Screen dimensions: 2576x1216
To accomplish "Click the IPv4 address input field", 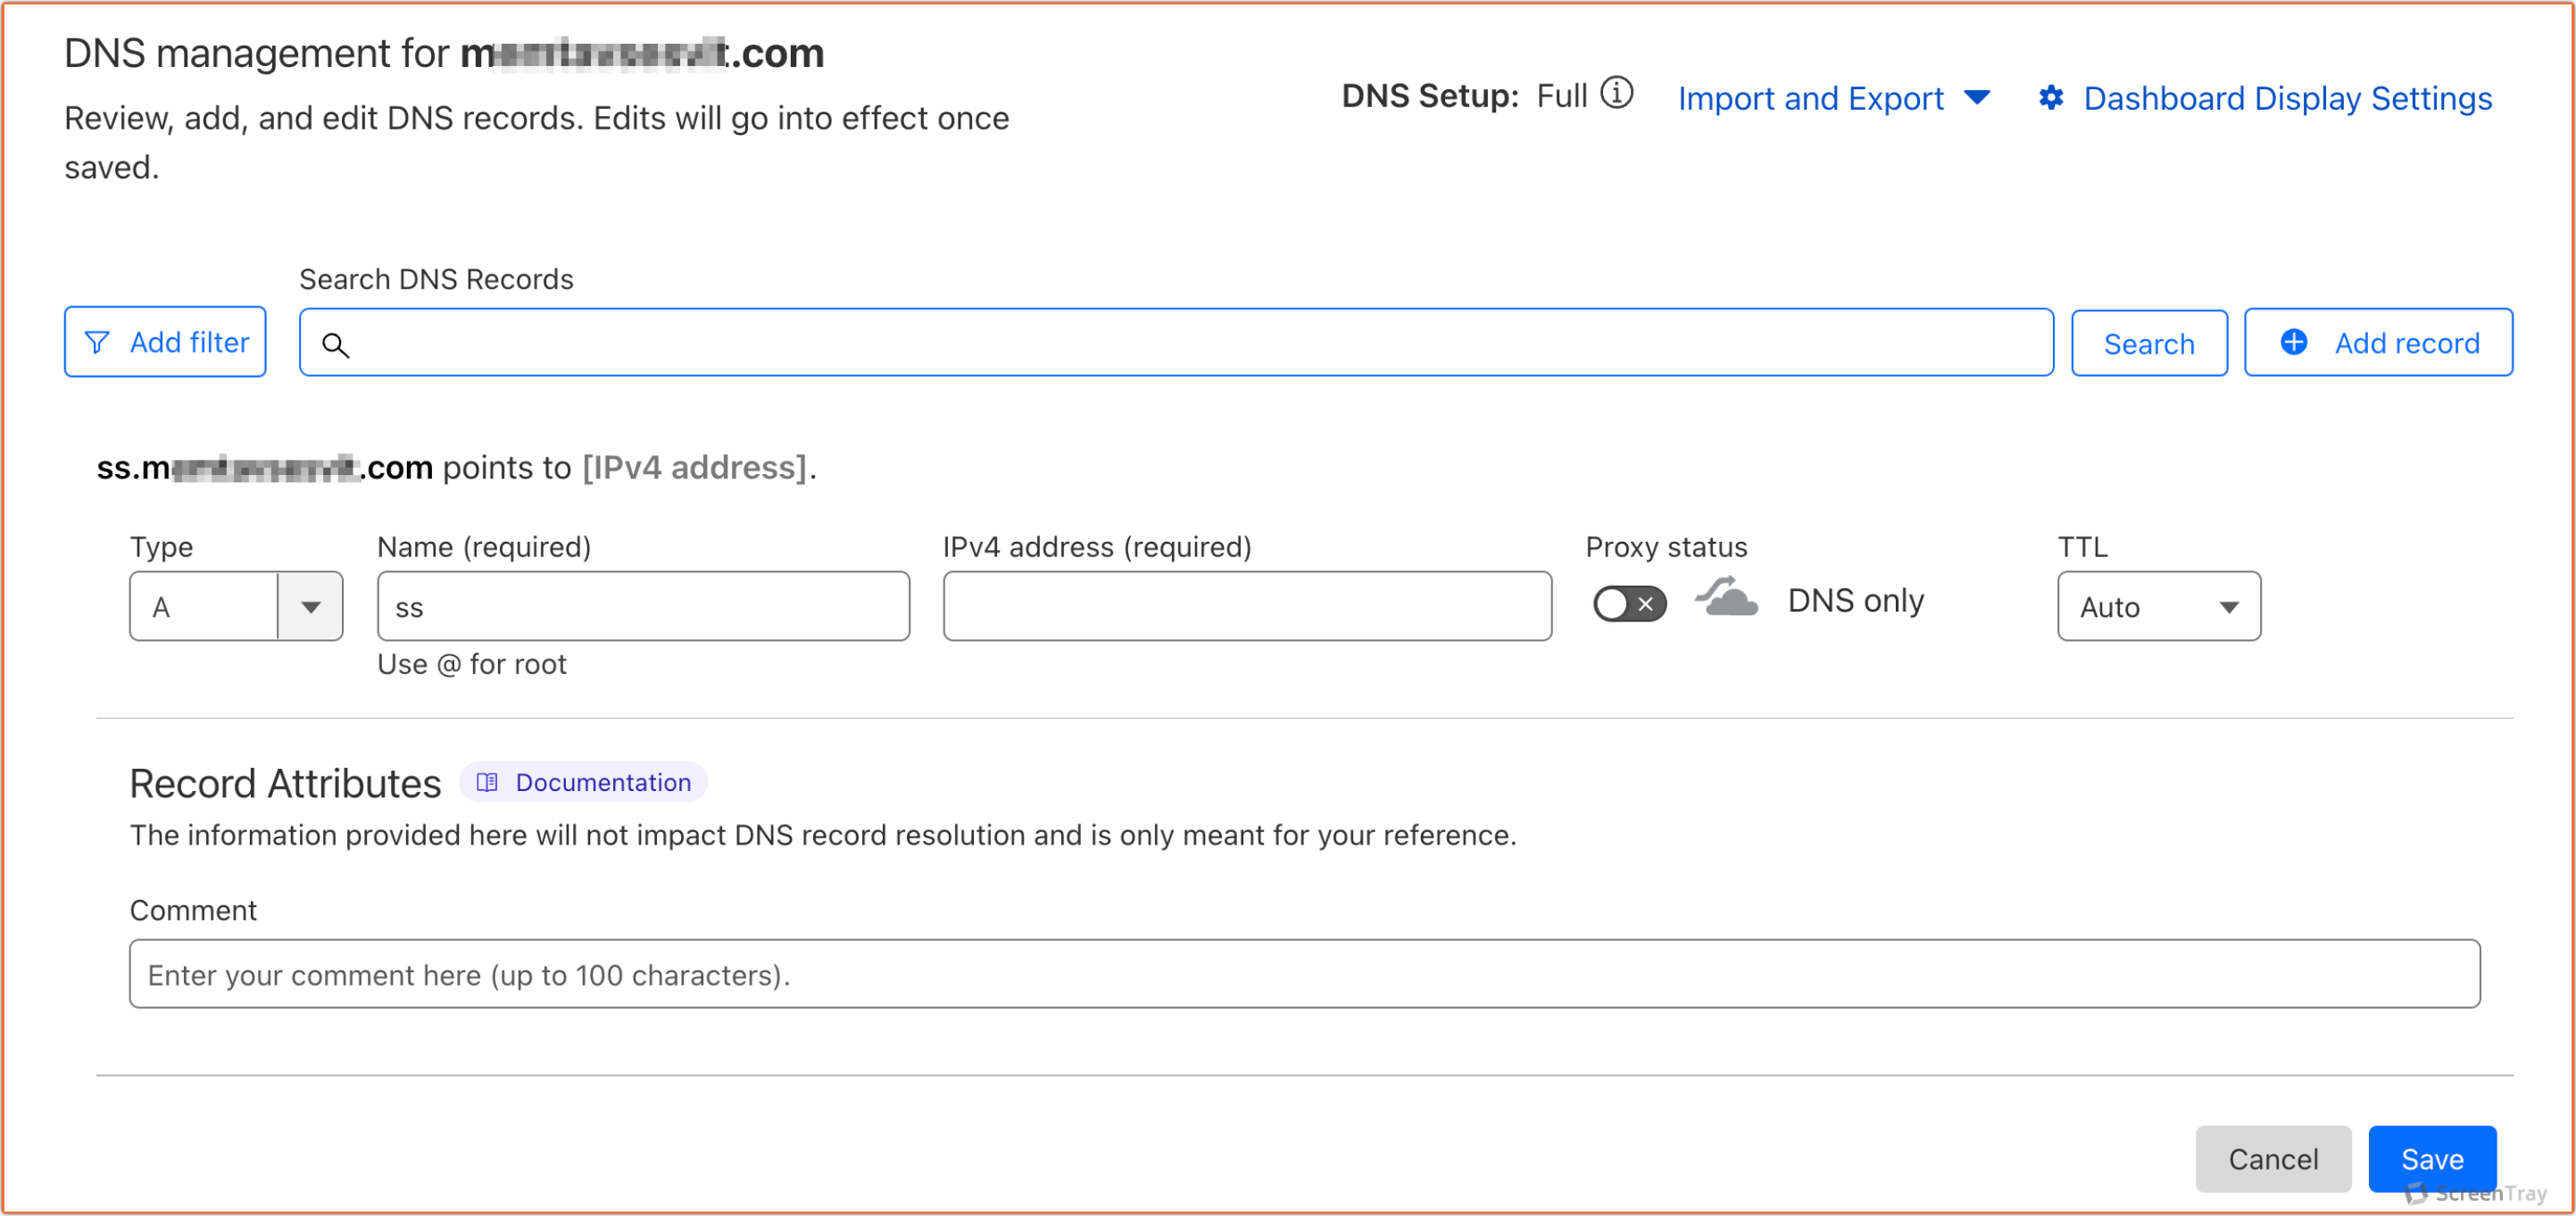I will point(1246,605).
